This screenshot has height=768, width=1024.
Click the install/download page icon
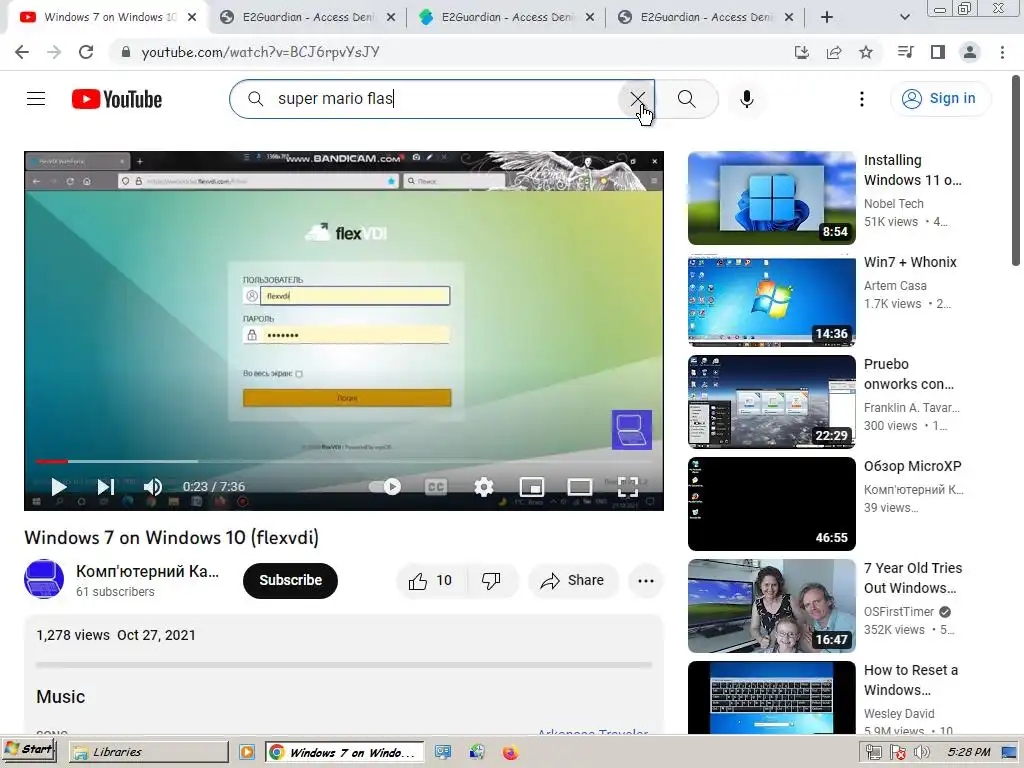point(802,52)
